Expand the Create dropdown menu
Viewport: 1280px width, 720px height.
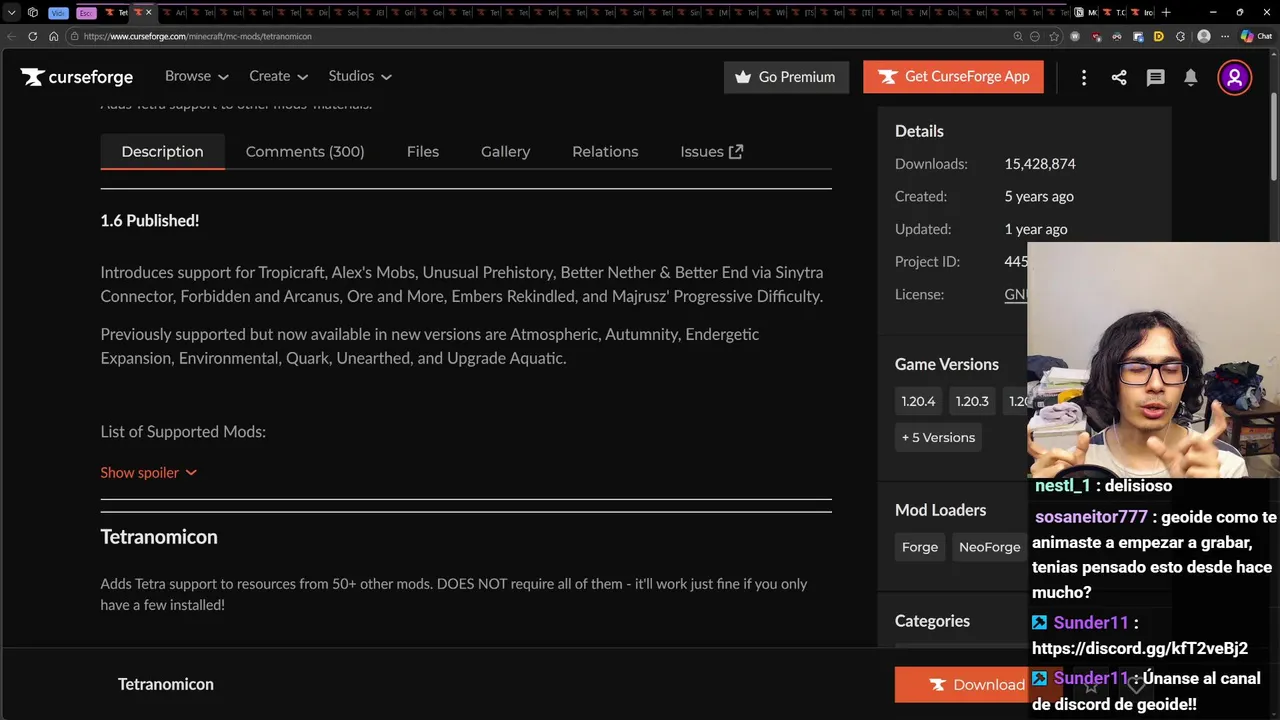point(279,76)
